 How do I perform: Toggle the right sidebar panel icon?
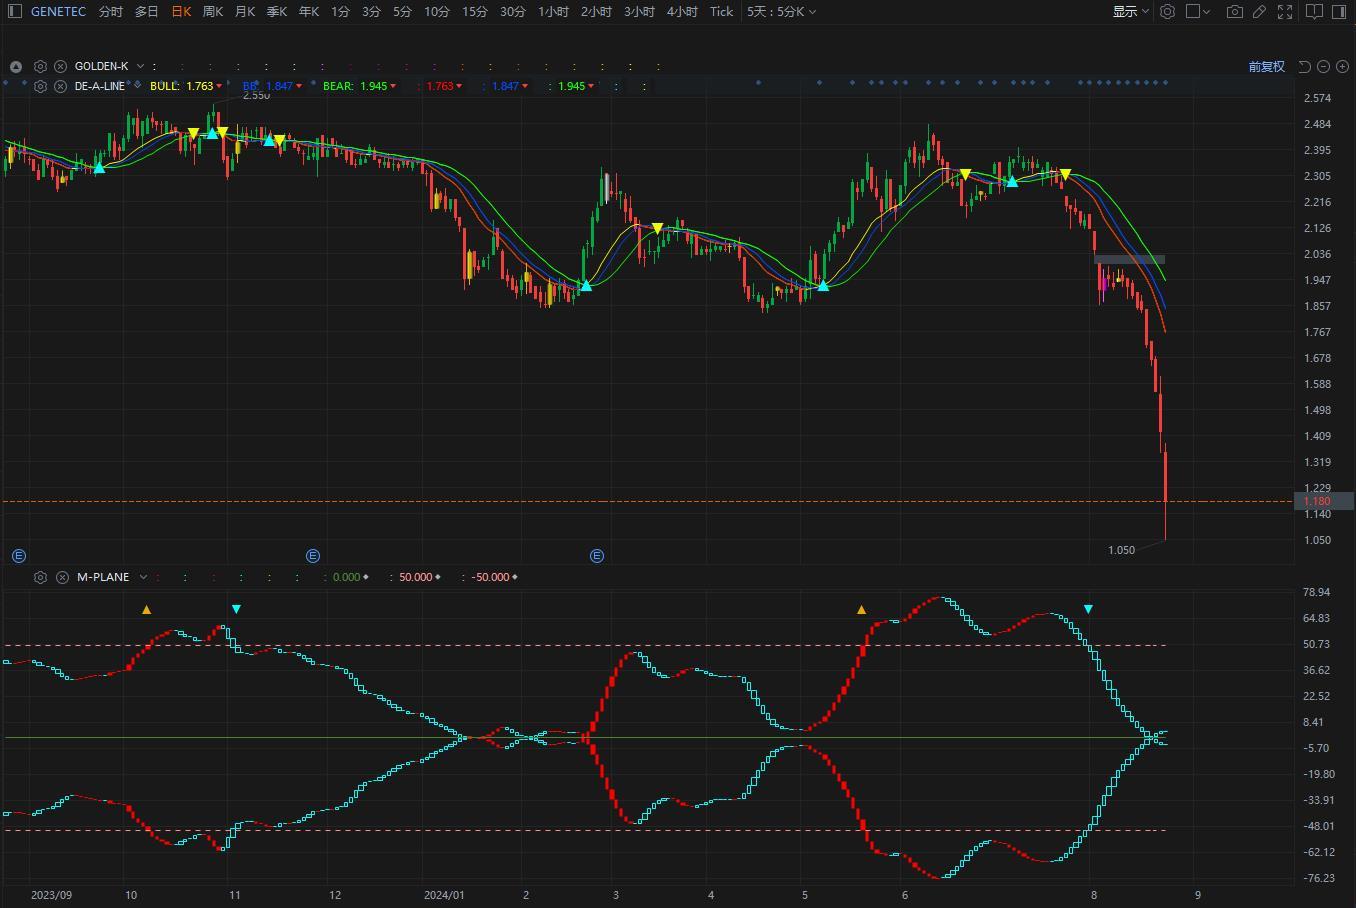pos(1340,11)
